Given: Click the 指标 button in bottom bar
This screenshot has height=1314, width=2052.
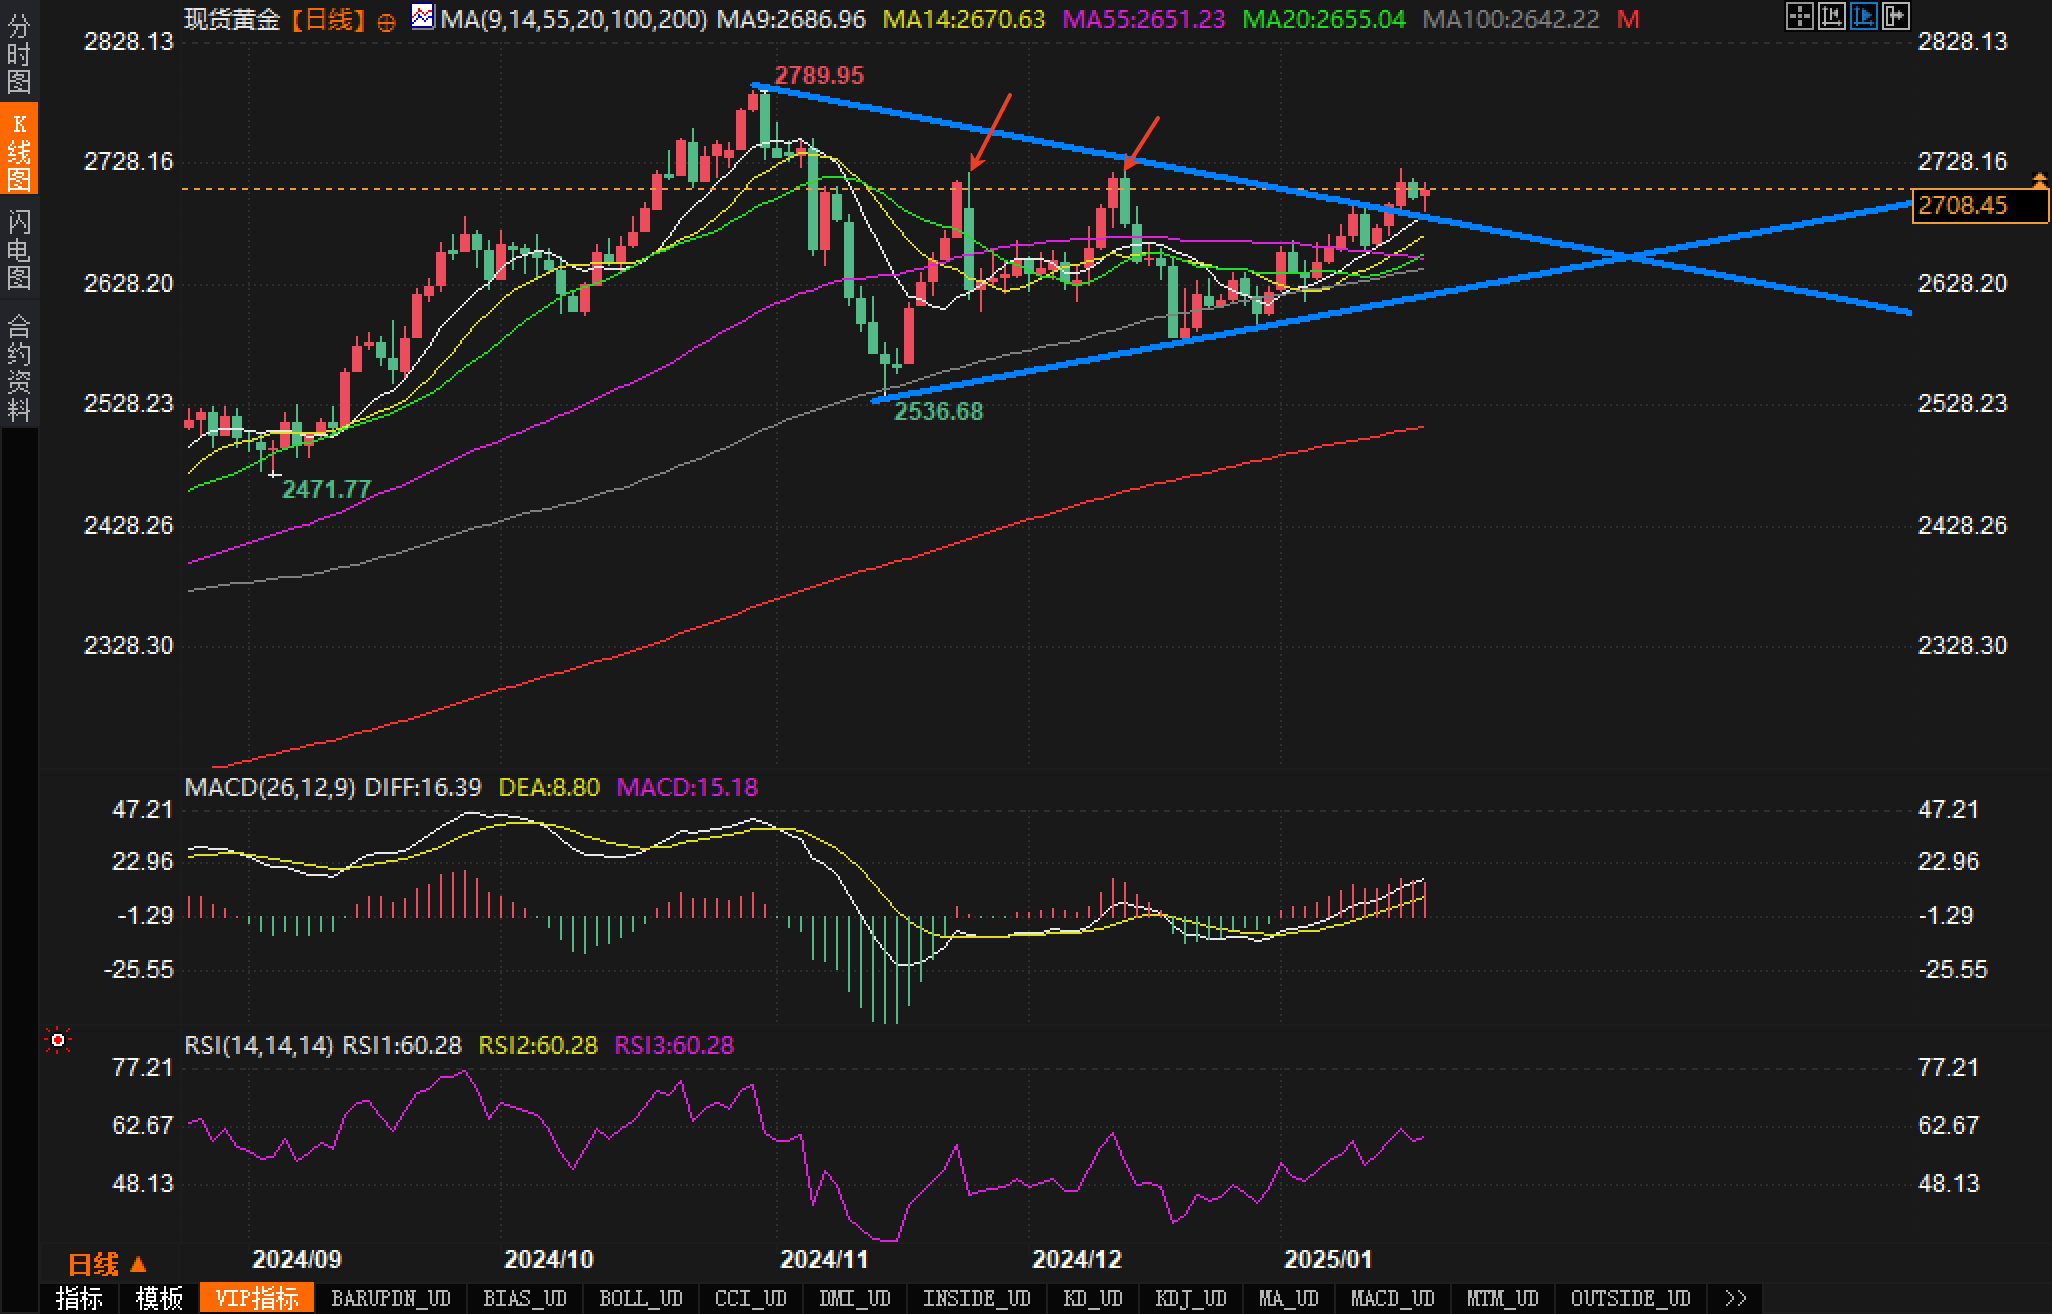Looking at the screenshot, I should 80,1298.
